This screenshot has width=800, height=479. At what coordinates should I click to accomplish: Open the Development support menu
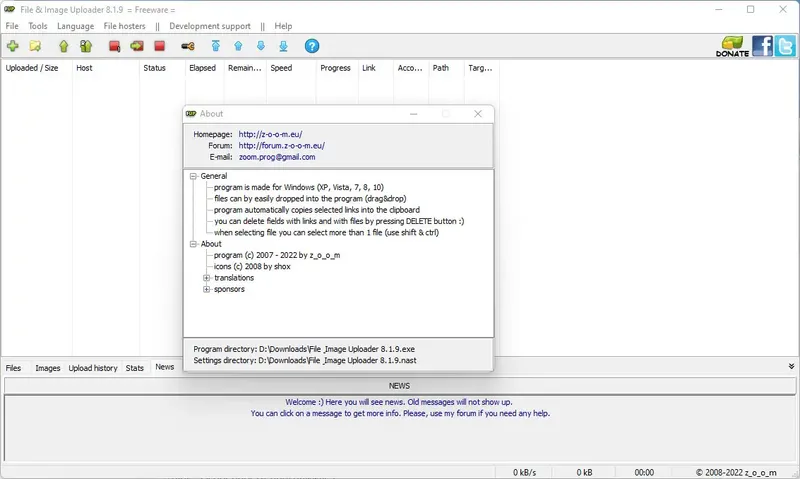coord(210,26)
